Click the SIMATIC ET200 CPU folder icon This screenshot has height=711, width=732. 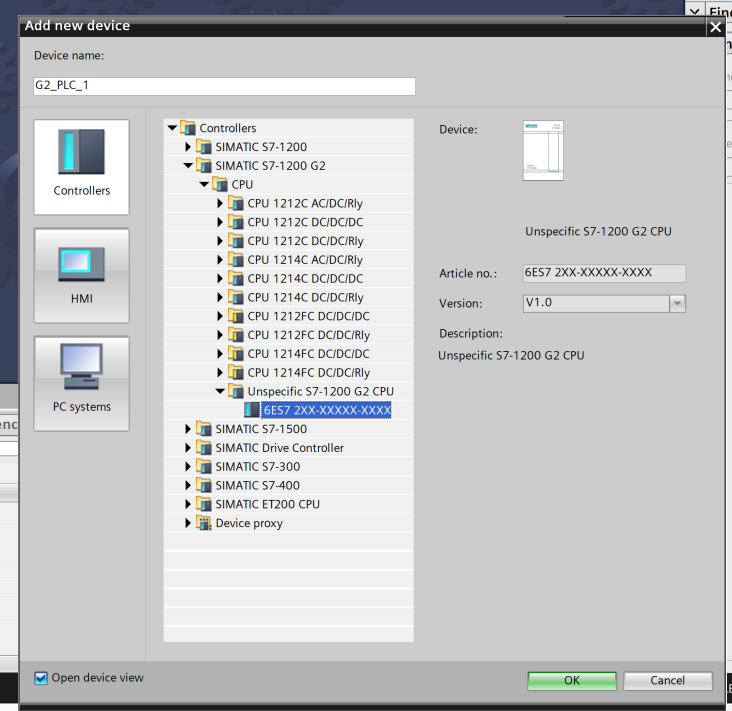204,504
